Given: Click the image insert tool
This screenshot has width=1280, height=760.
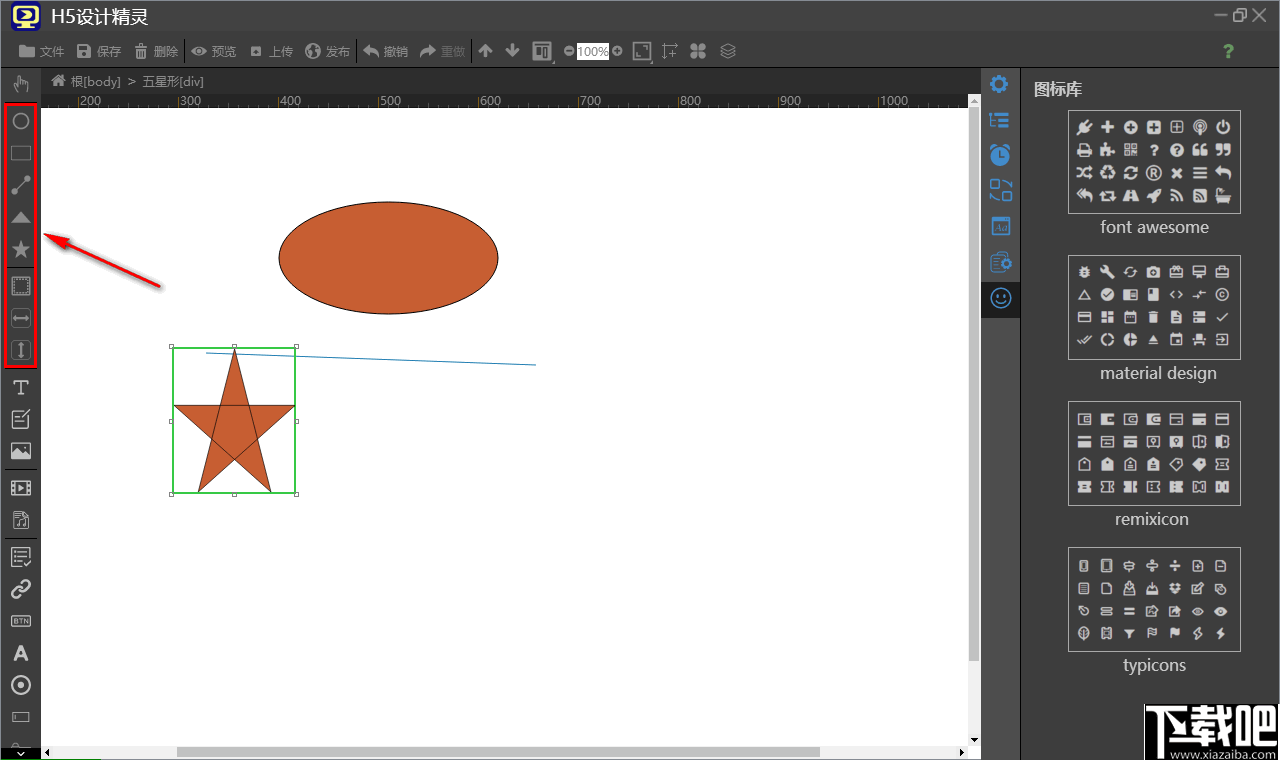Looking at the screenshot, I should (20, 451).
